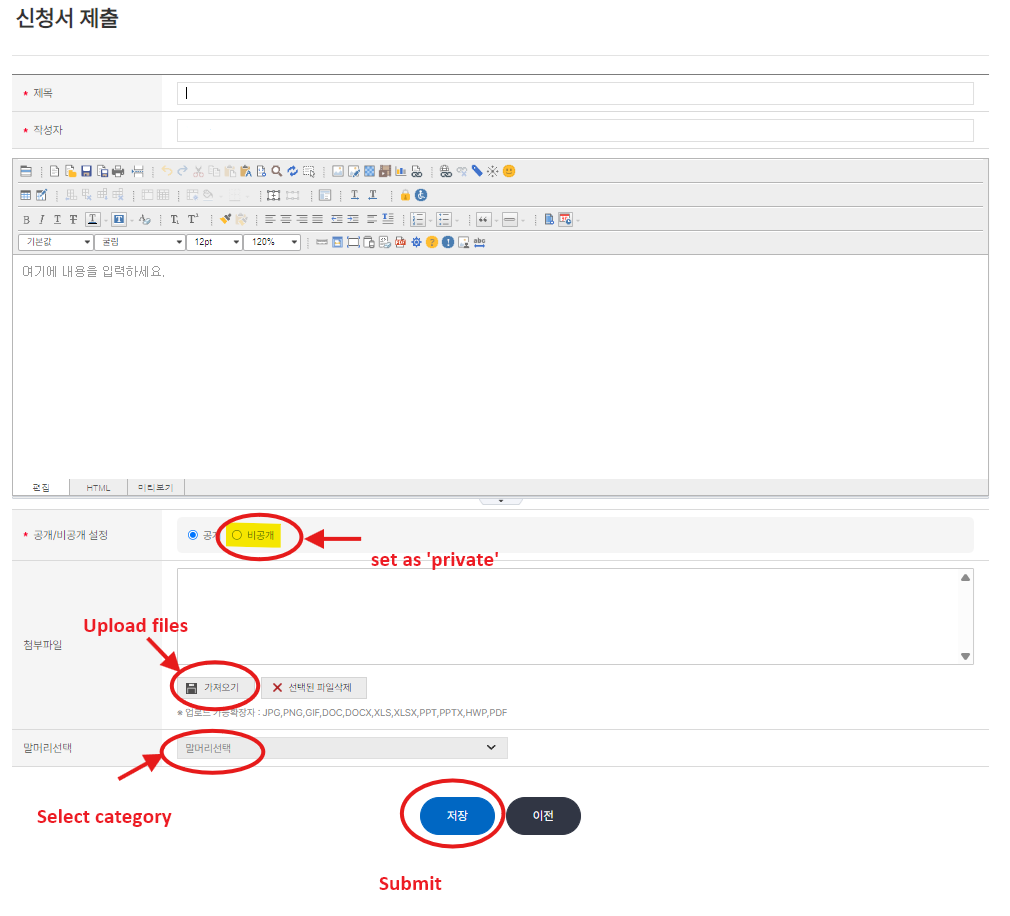Viewport: 1010px width, 916px height.
Task: Click the blue 저장 submit button
Action: [457, 816]
